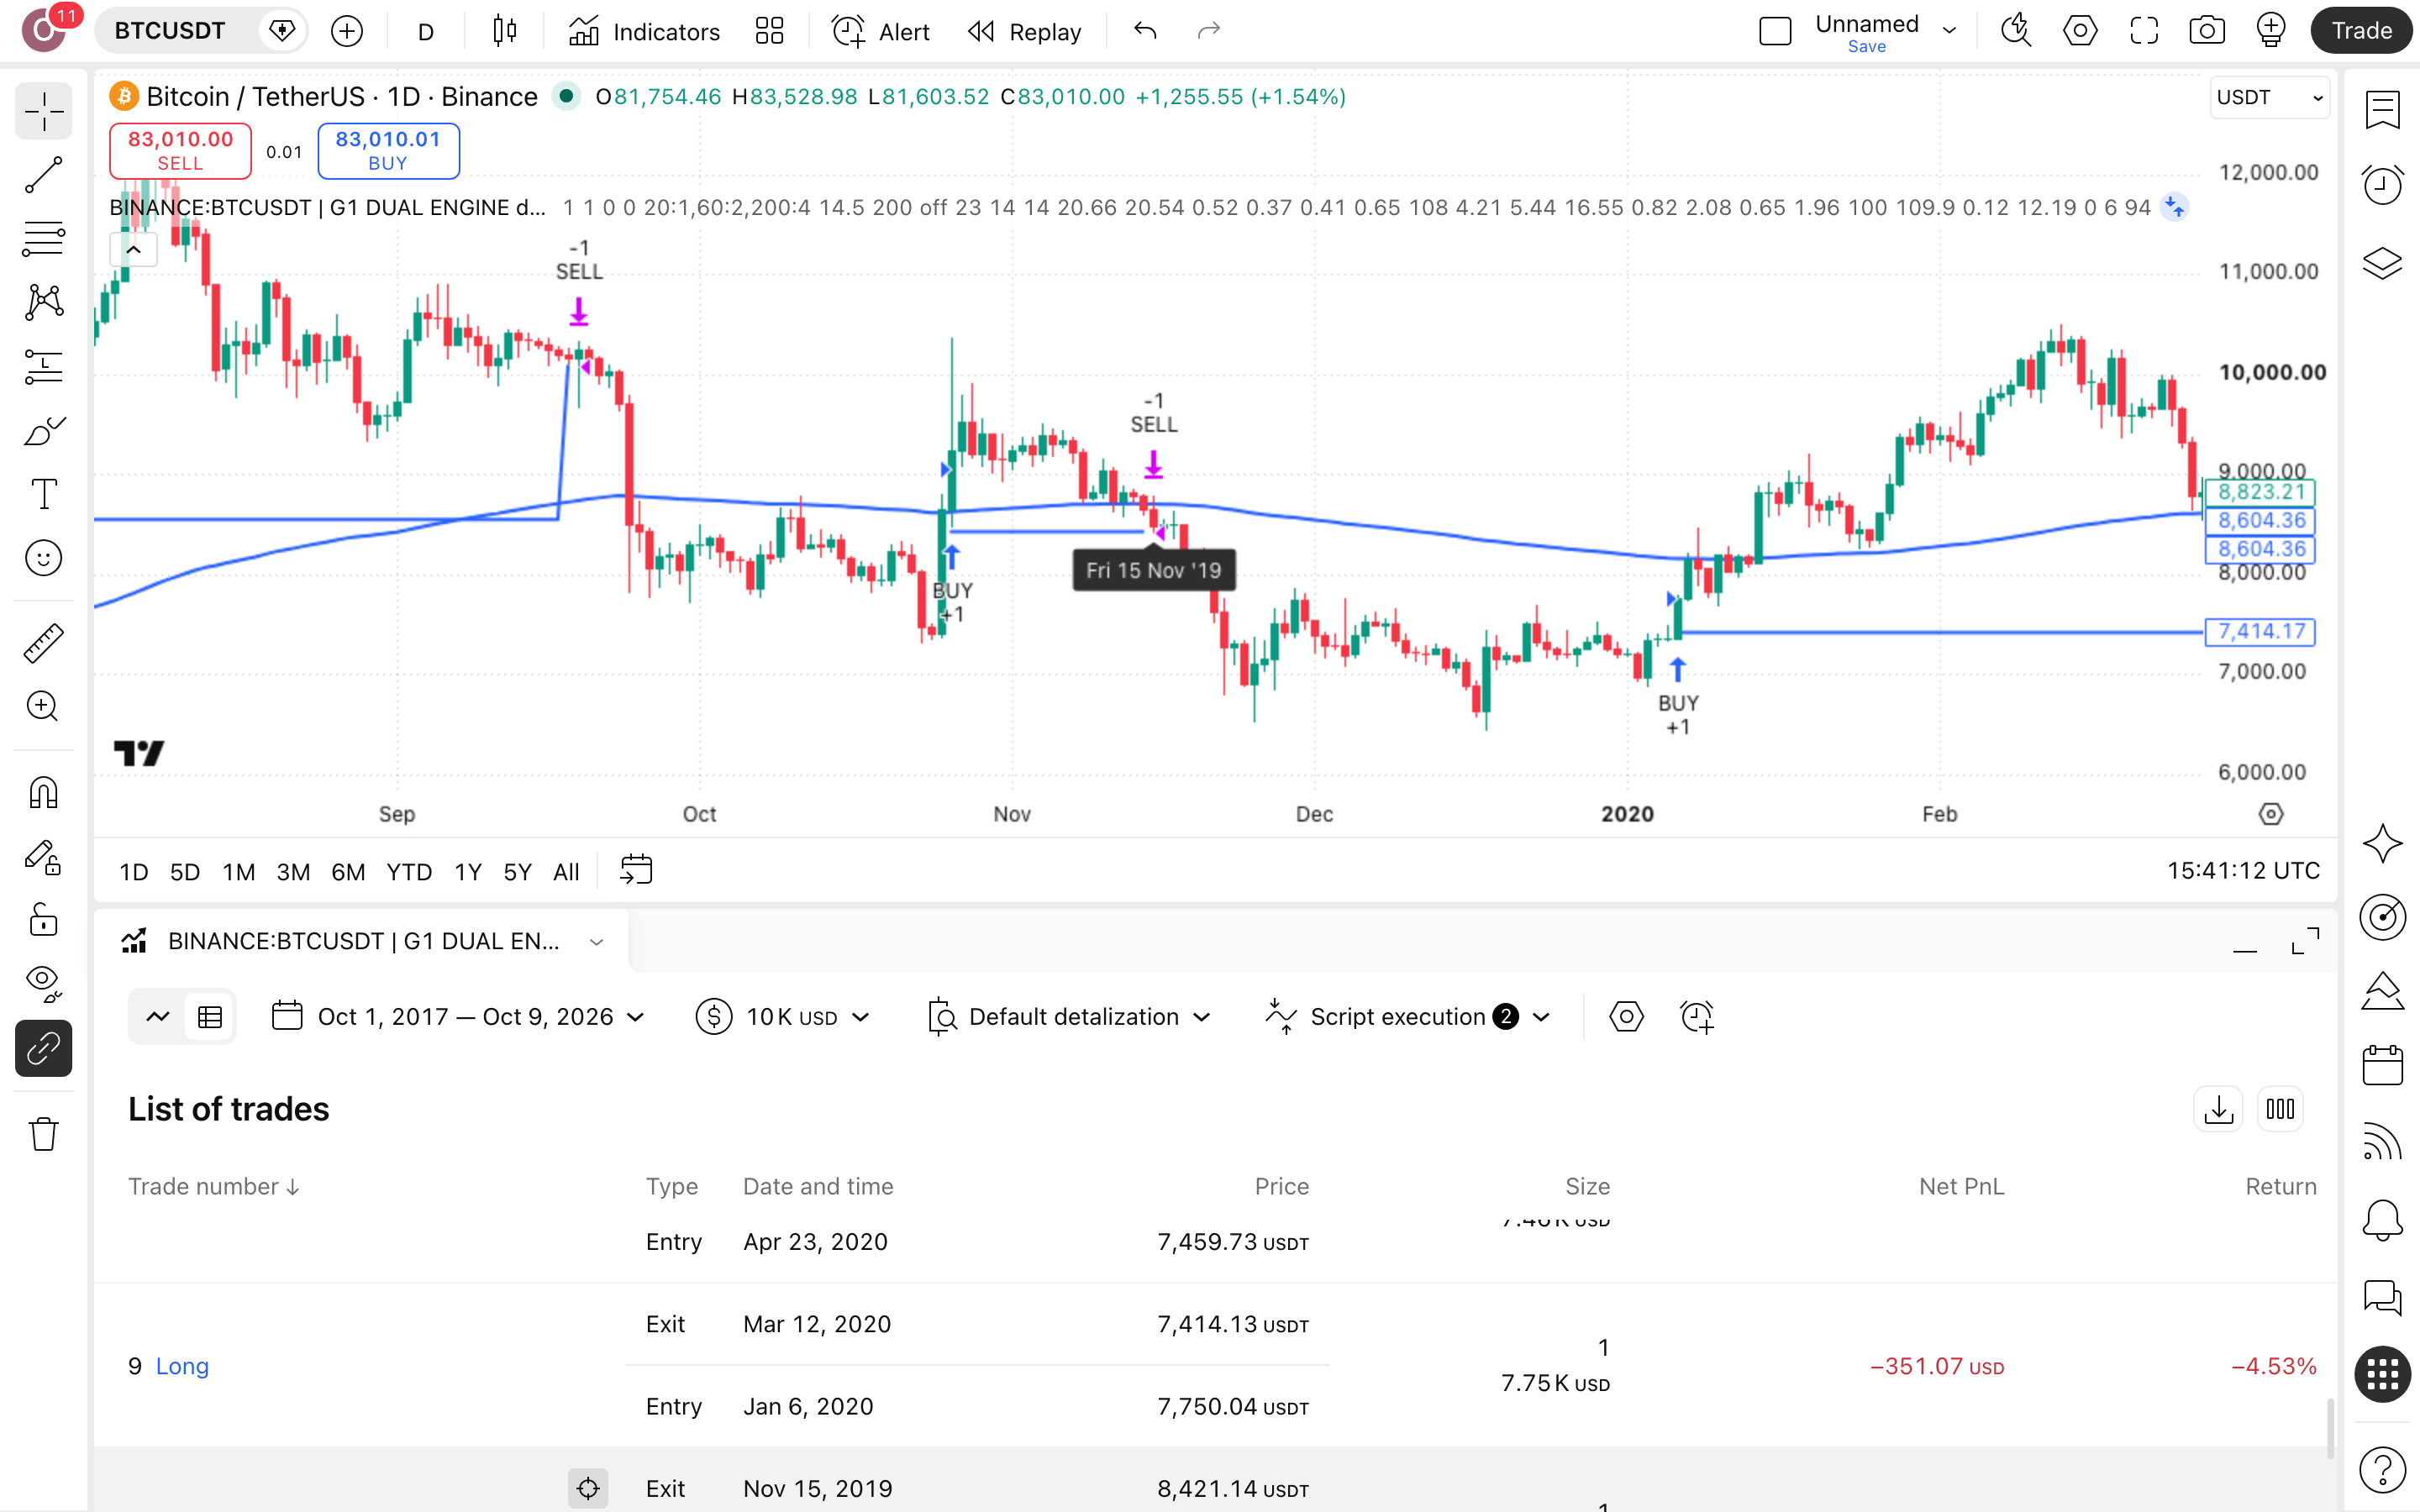Sort by Trade number column header
Viewport: 2420px width, 1512px height.
[214, 1187]
